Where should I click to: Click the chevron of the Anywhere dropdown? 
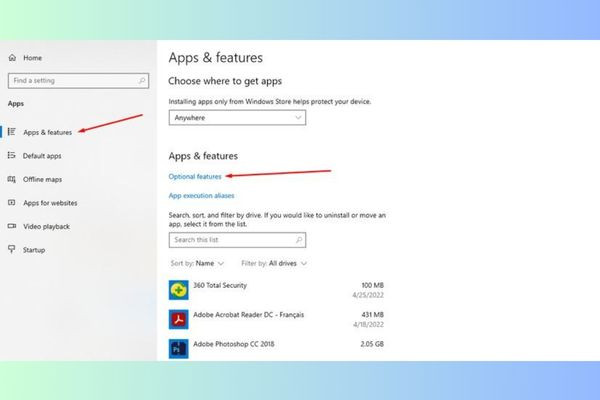[298, 118]
